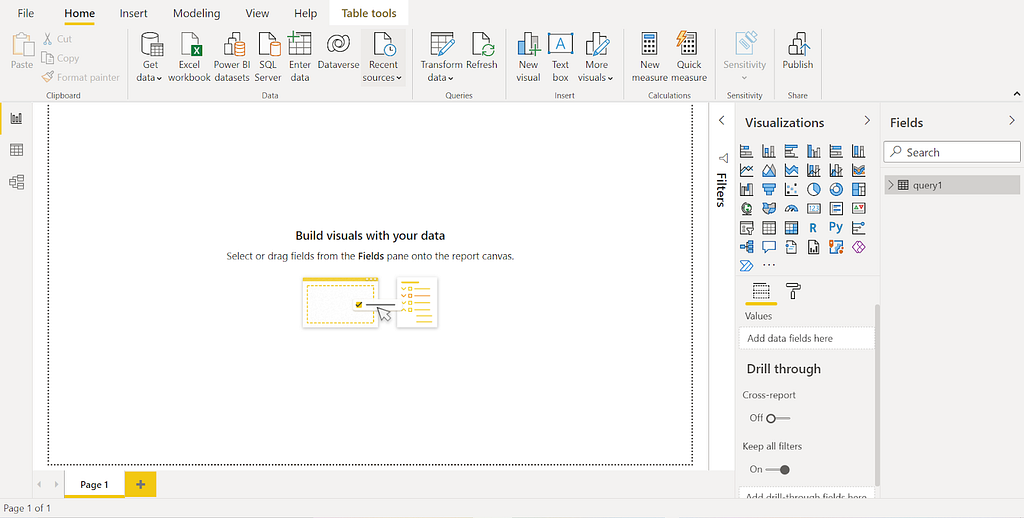Pick the Scatter chart visual
This screenshot has height=518, width=1024.
click(792, 189)
